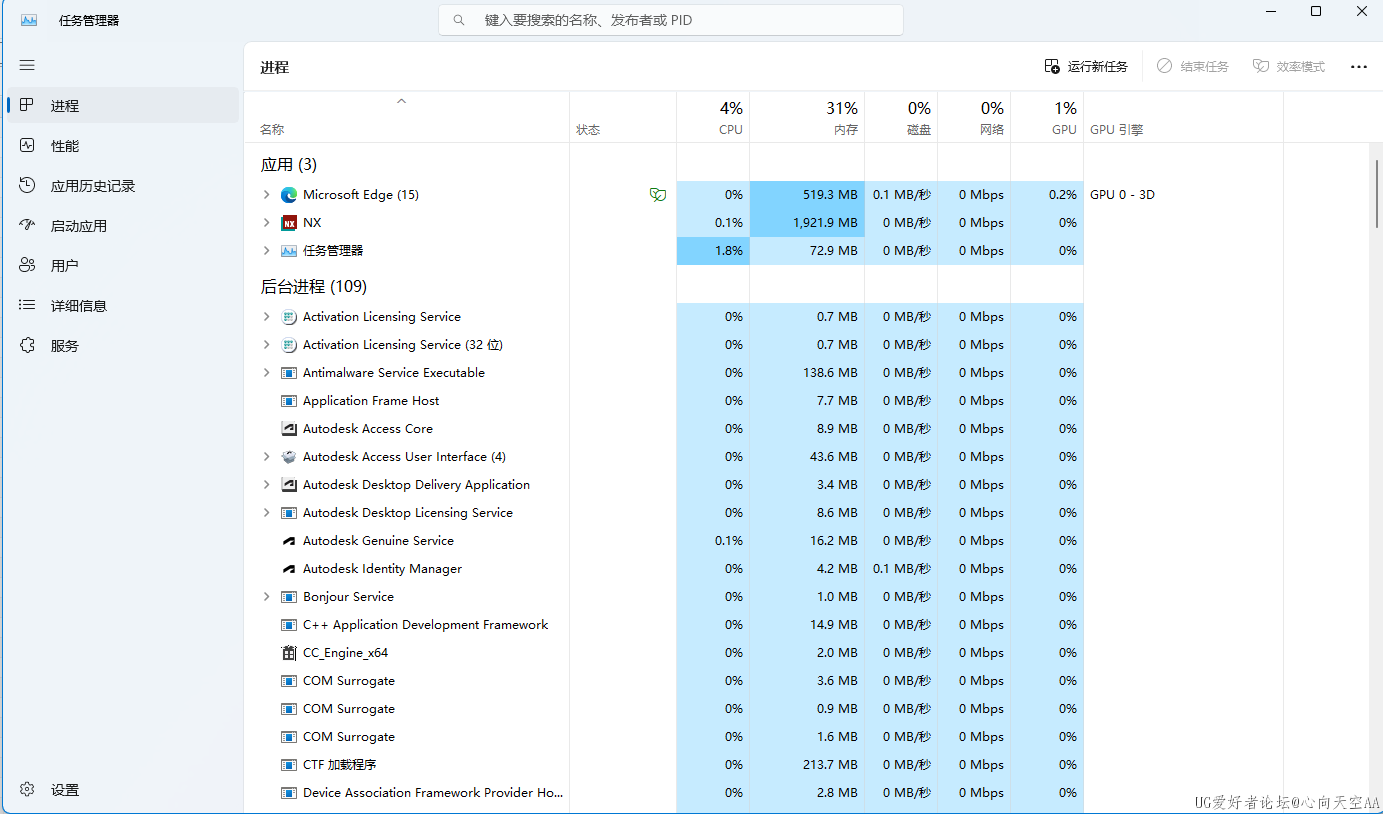Open the 用户 page

point(123,265)
